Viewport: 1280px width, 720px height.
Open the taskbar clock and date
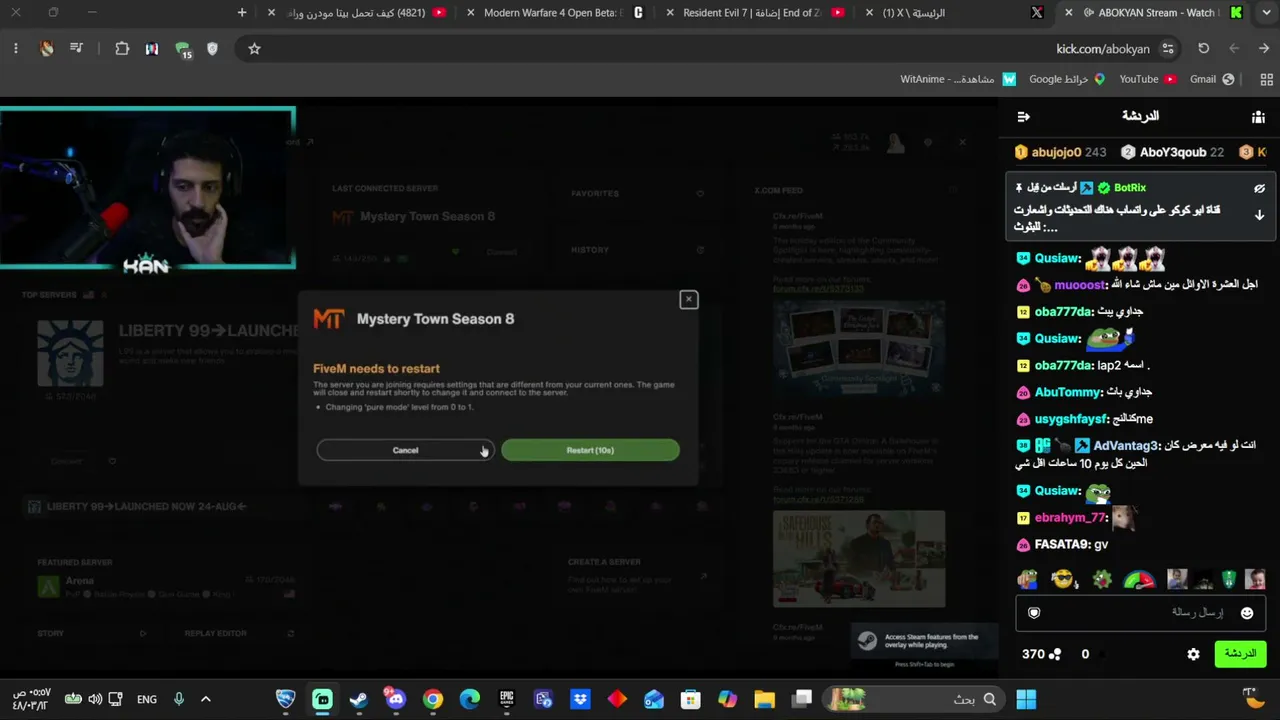click(x=30, y=699)
